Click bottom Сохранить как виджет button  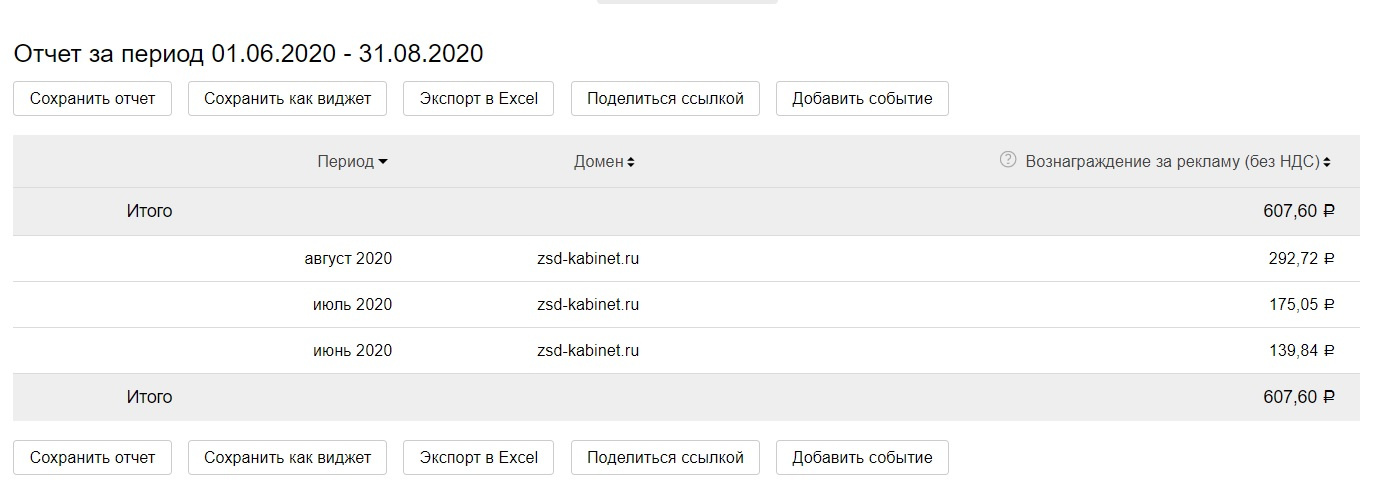point(287,457)
